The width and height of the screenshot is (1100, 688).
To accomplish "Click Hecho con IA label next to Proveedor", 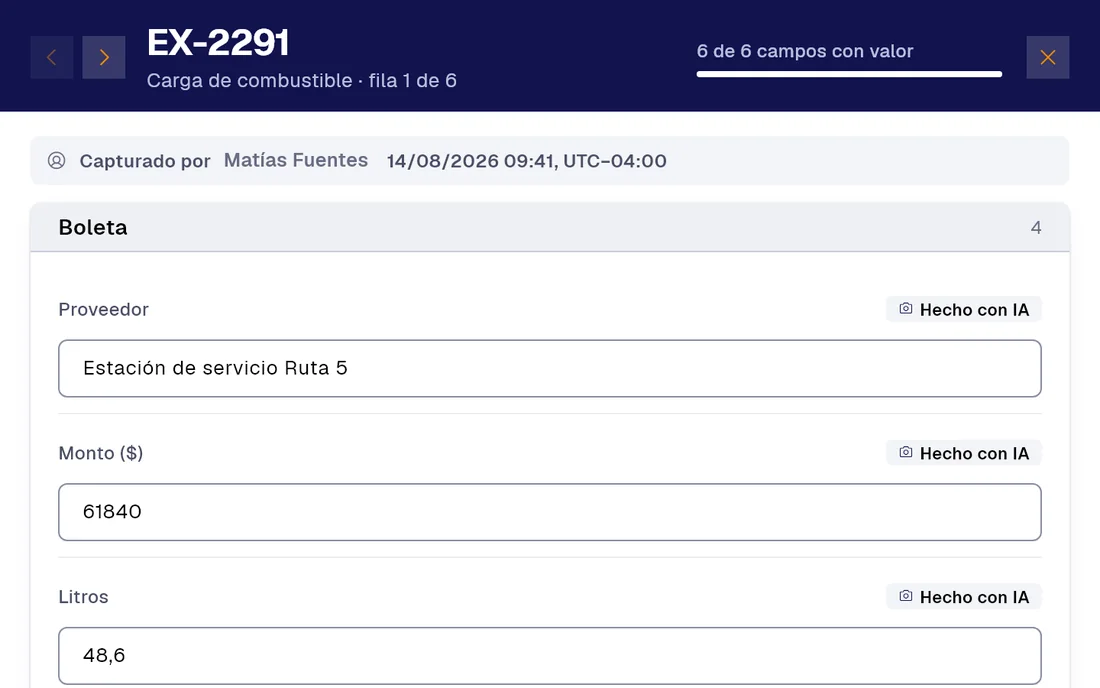I will pos(974,309).
